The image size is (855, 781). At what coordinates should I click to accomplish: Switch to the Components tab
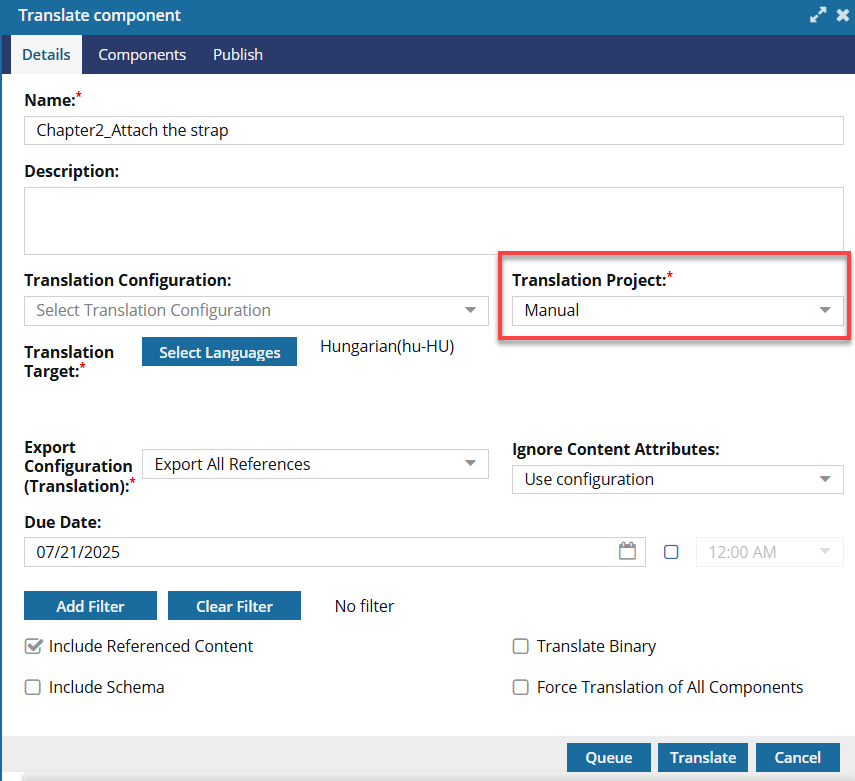[142, 55]
